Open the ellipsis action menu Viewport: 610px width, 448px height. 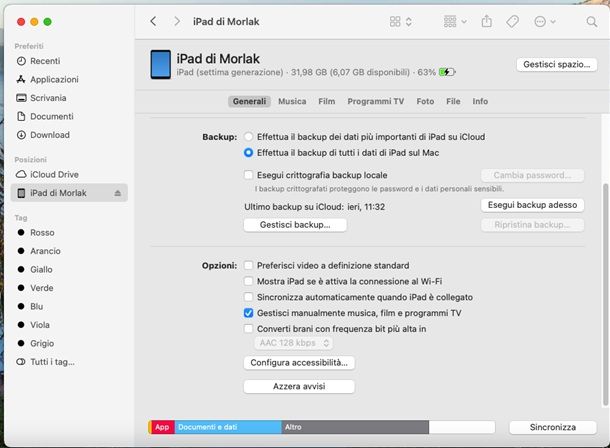point(544,21)
